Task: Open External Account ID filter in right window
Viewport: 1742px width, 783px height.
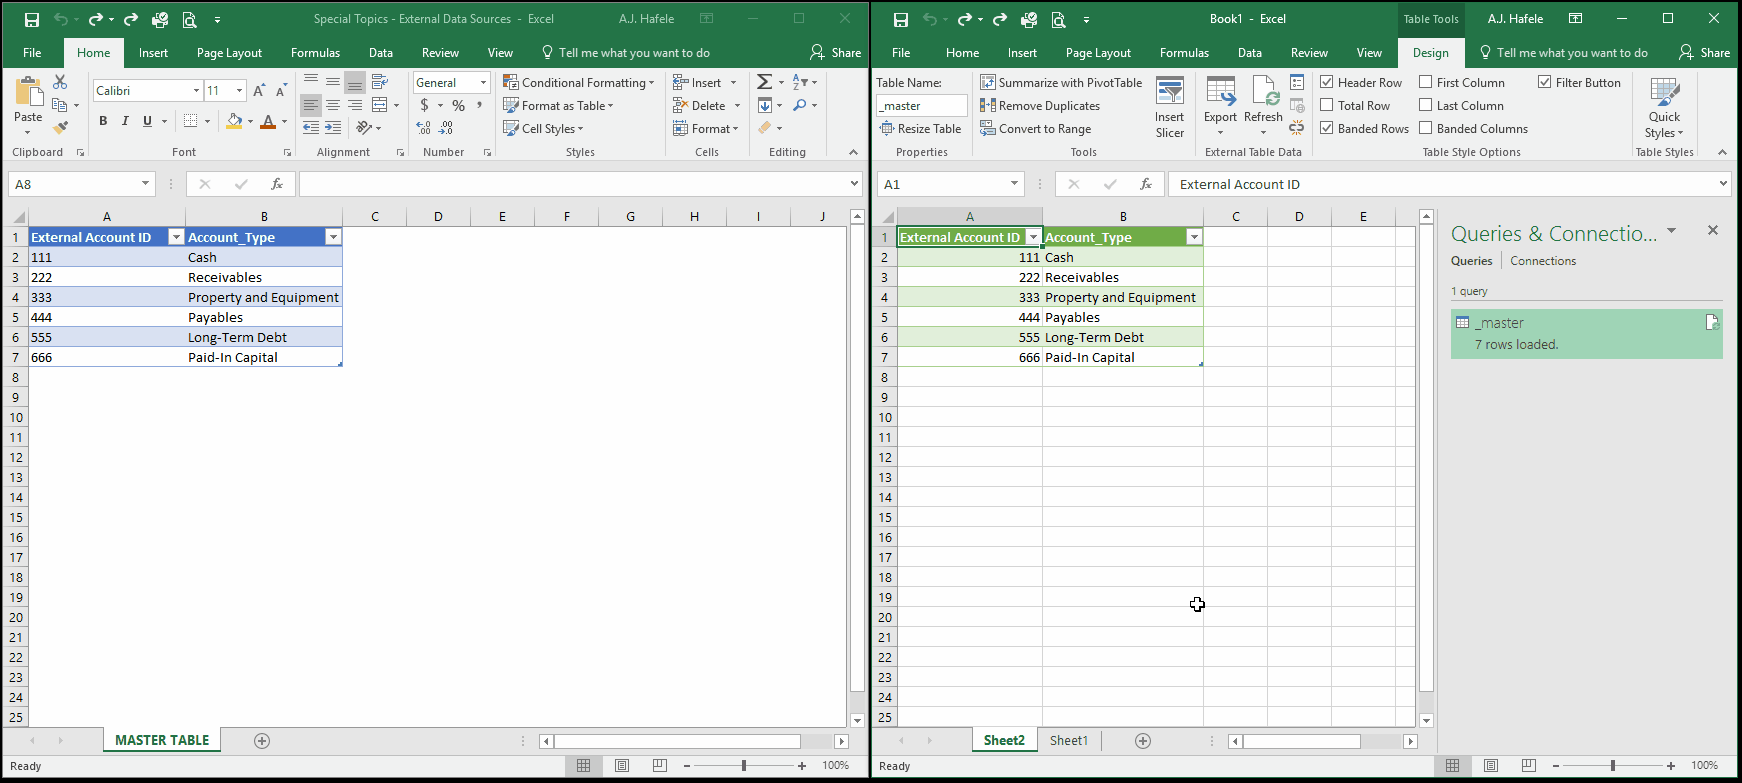Action: (1034, 237)
